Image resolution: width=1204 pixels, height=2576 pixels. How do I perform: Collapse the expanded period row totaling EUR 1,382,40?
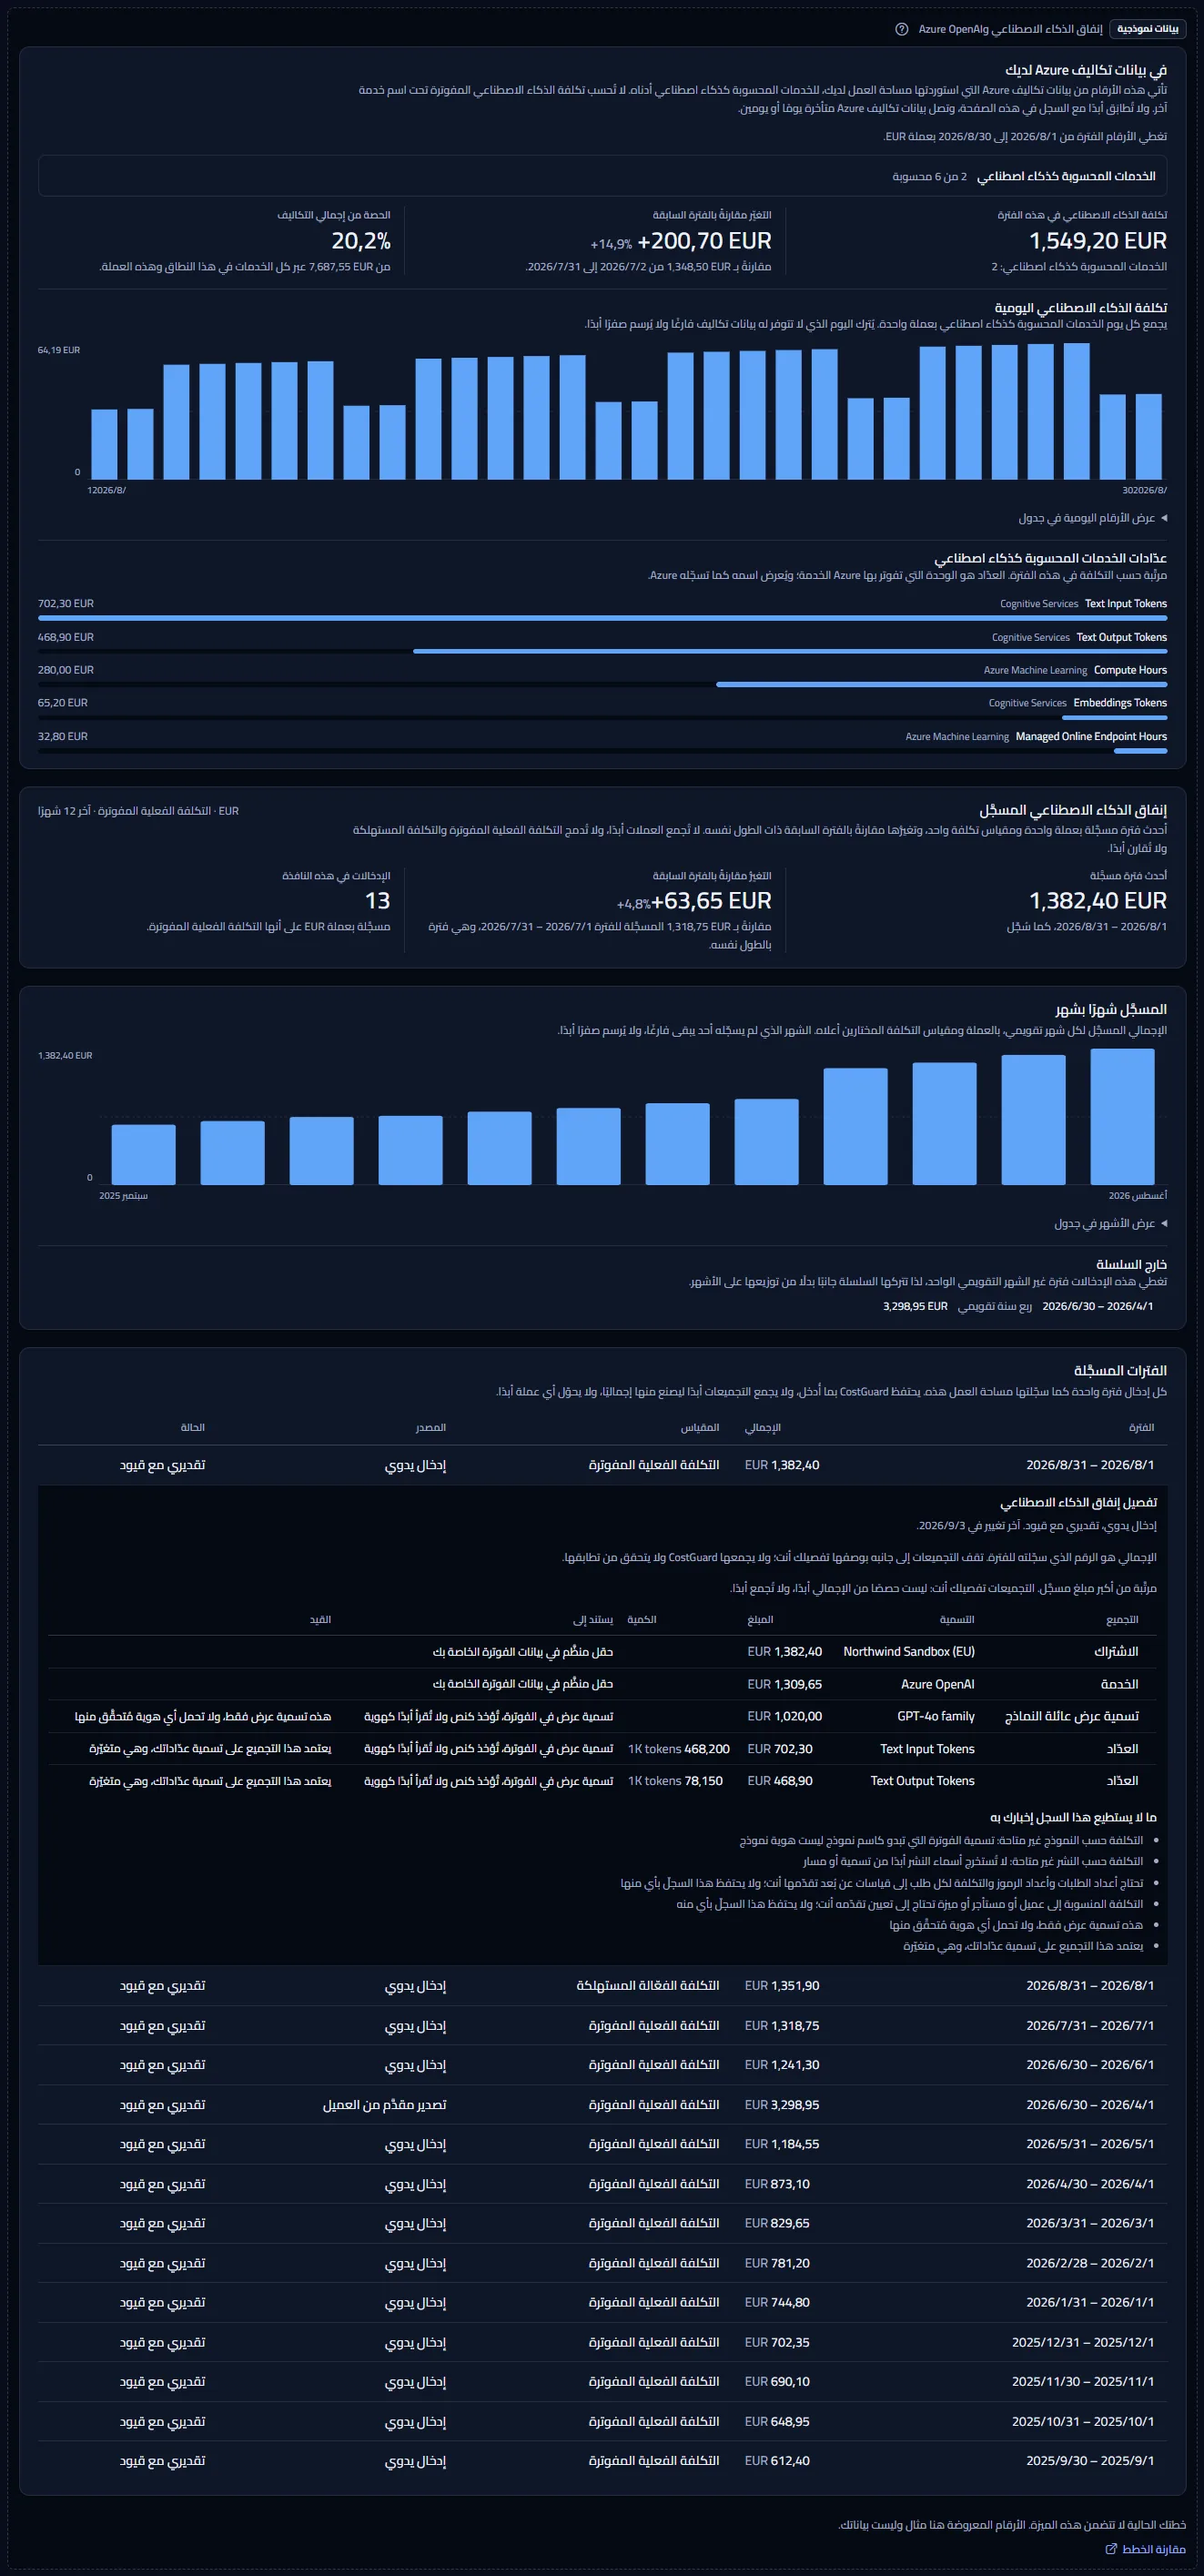602,1465
